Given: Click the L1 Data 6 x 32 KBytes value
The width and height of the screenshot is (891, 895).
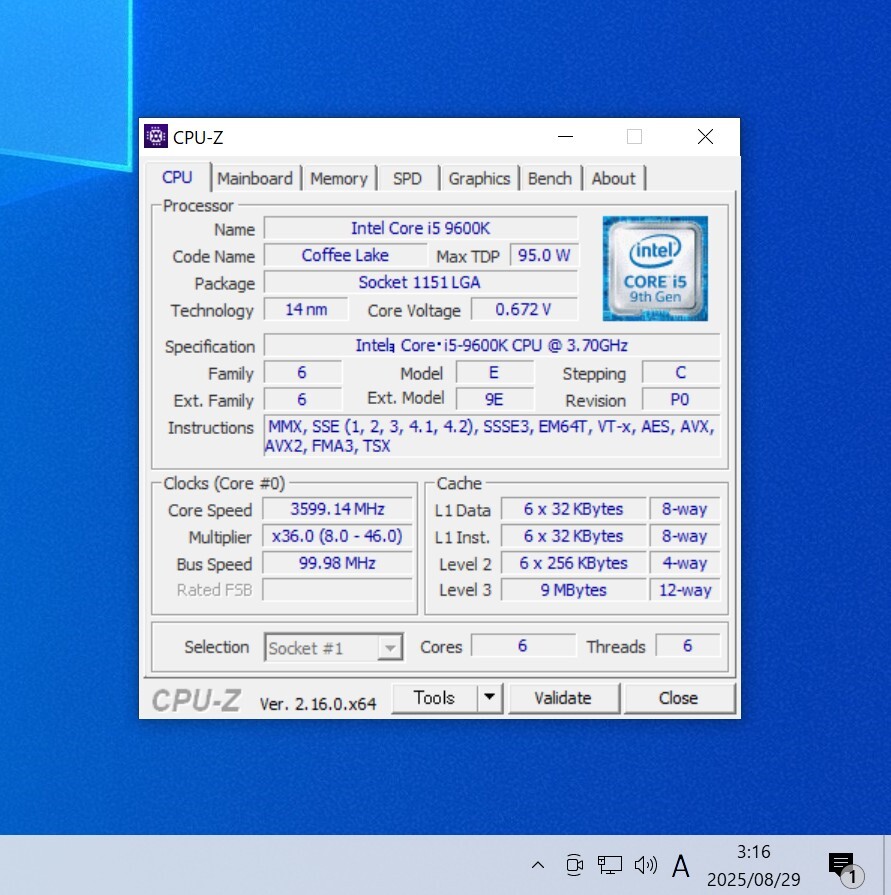Looking at the screenshot, I should tap(574, 509).
